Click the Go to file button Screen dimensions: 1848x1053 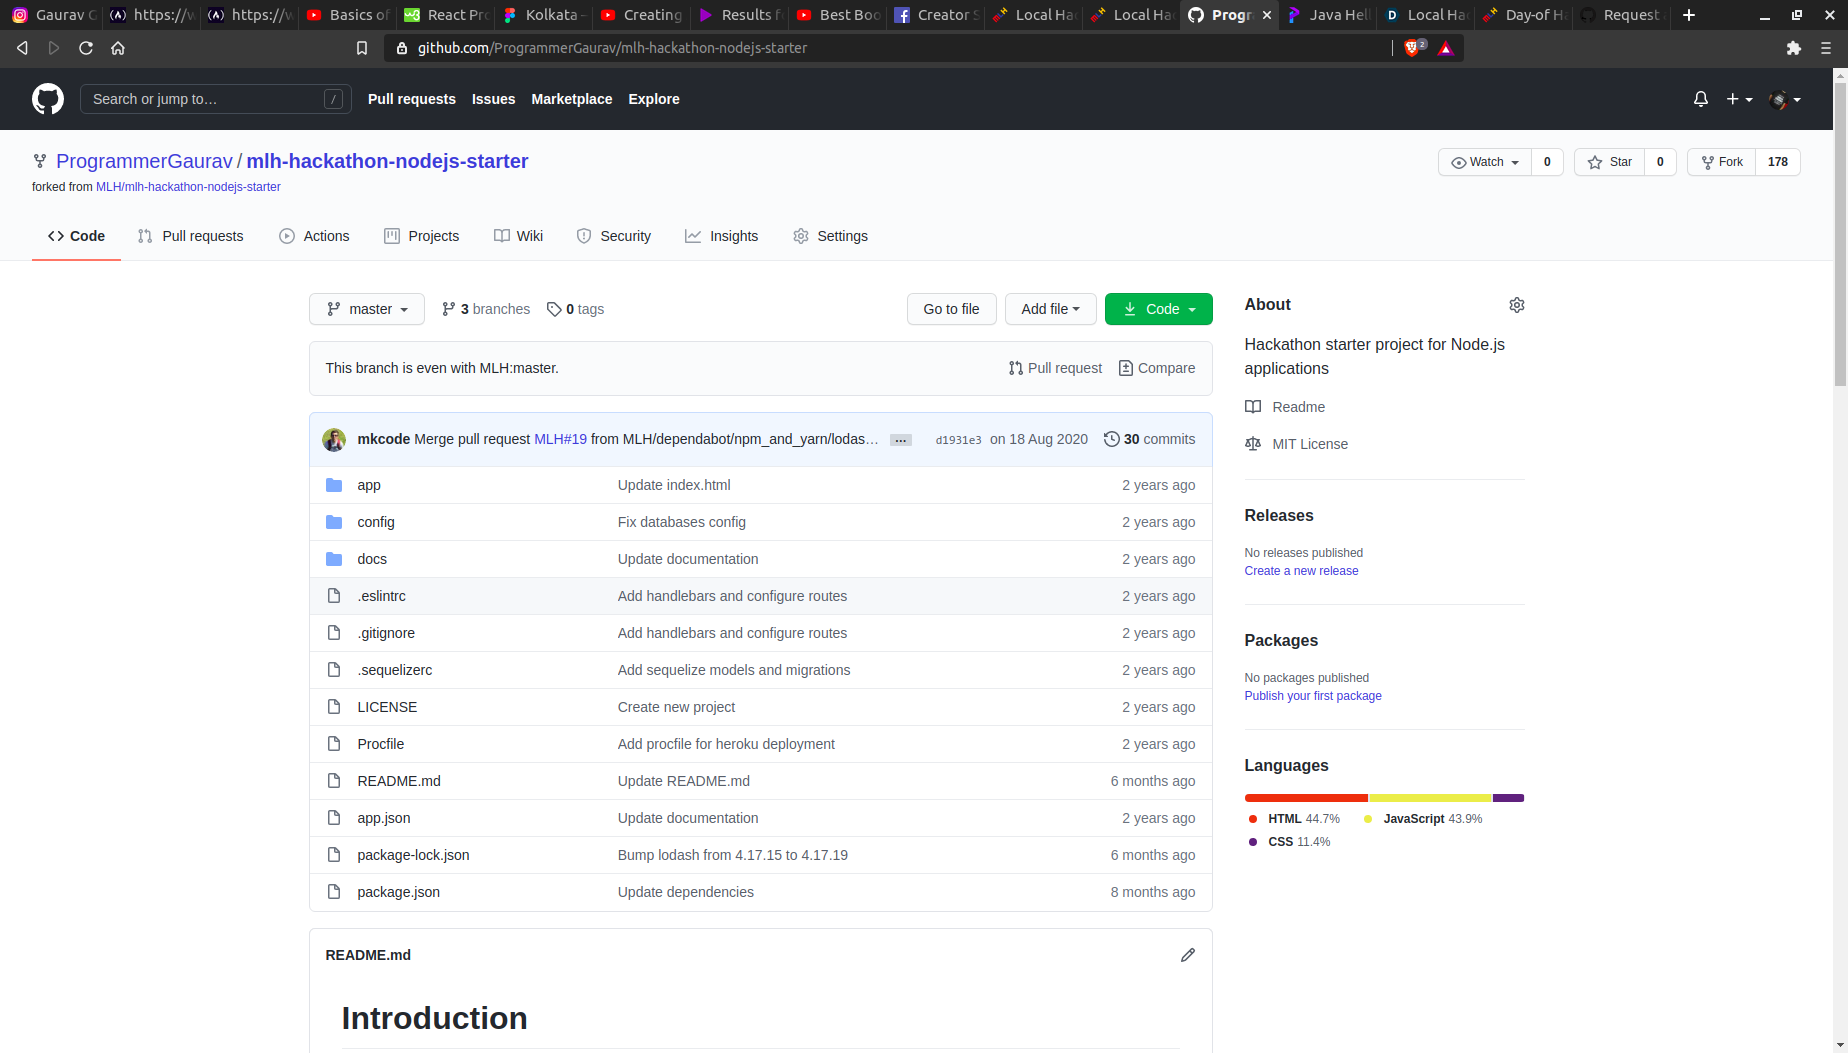click(952, 309)
